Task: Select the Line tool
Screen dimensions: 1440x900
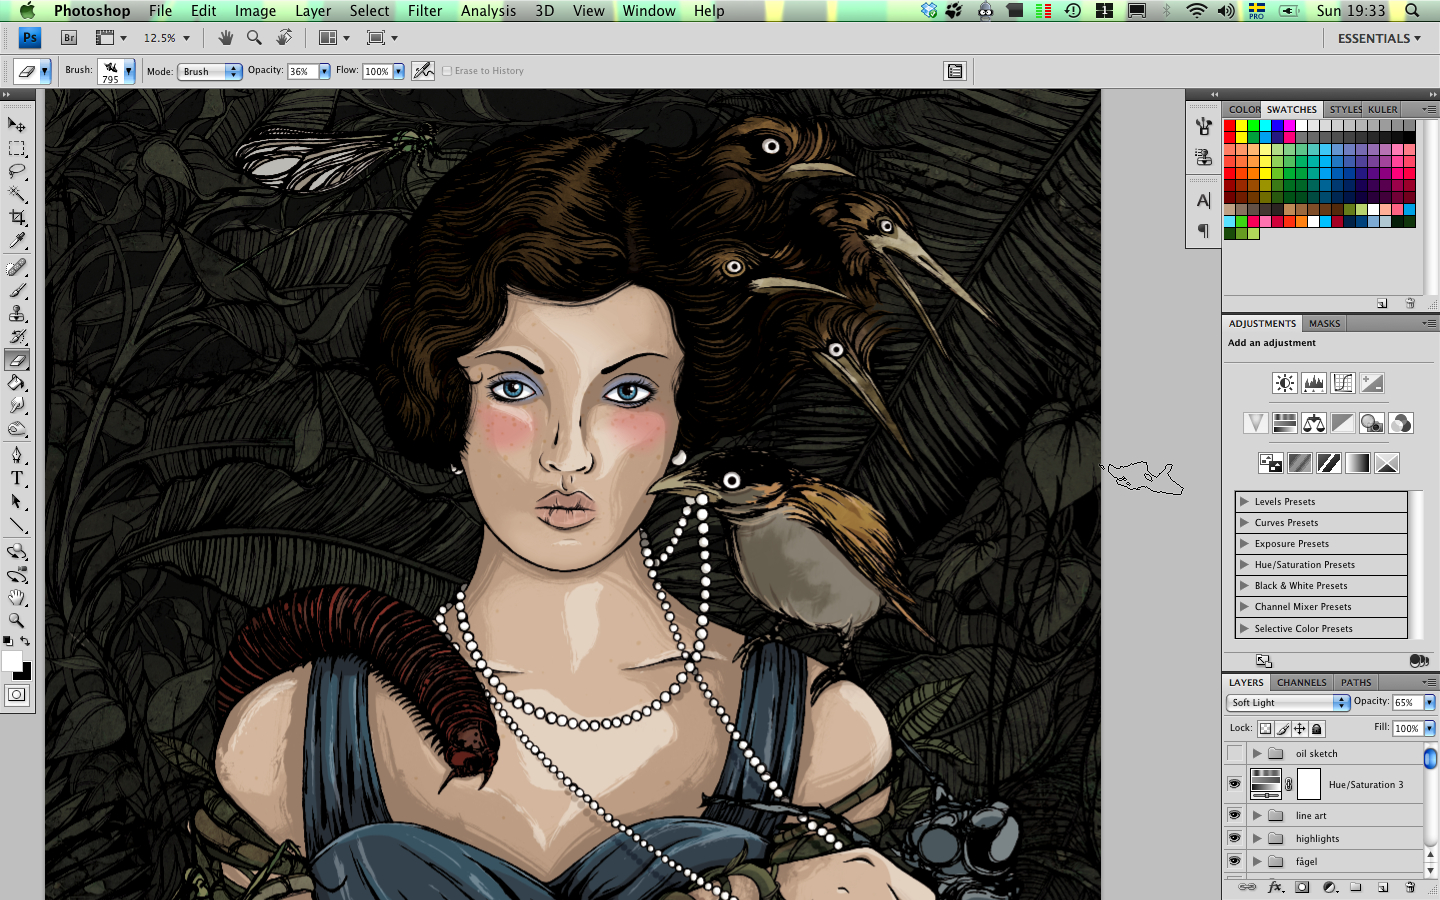Action: (x=17, y=525)
